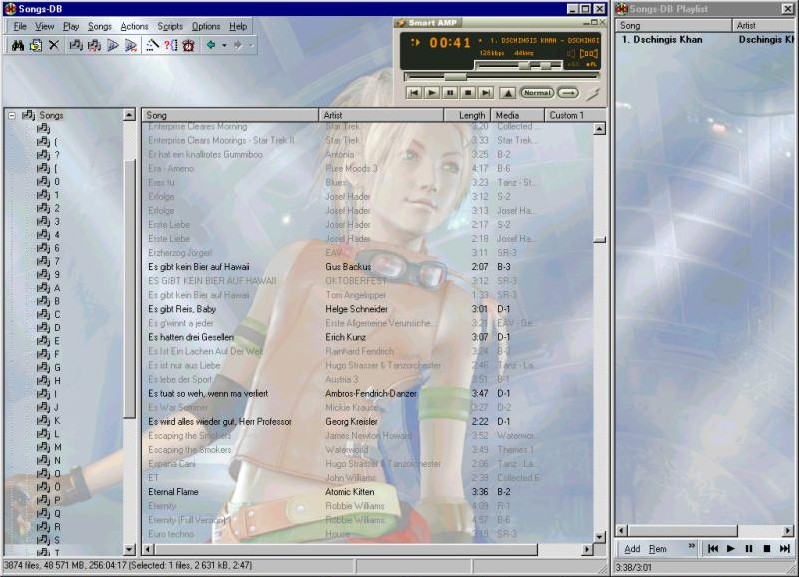Select tree node 7 in Songs tree

click(49, 261)
